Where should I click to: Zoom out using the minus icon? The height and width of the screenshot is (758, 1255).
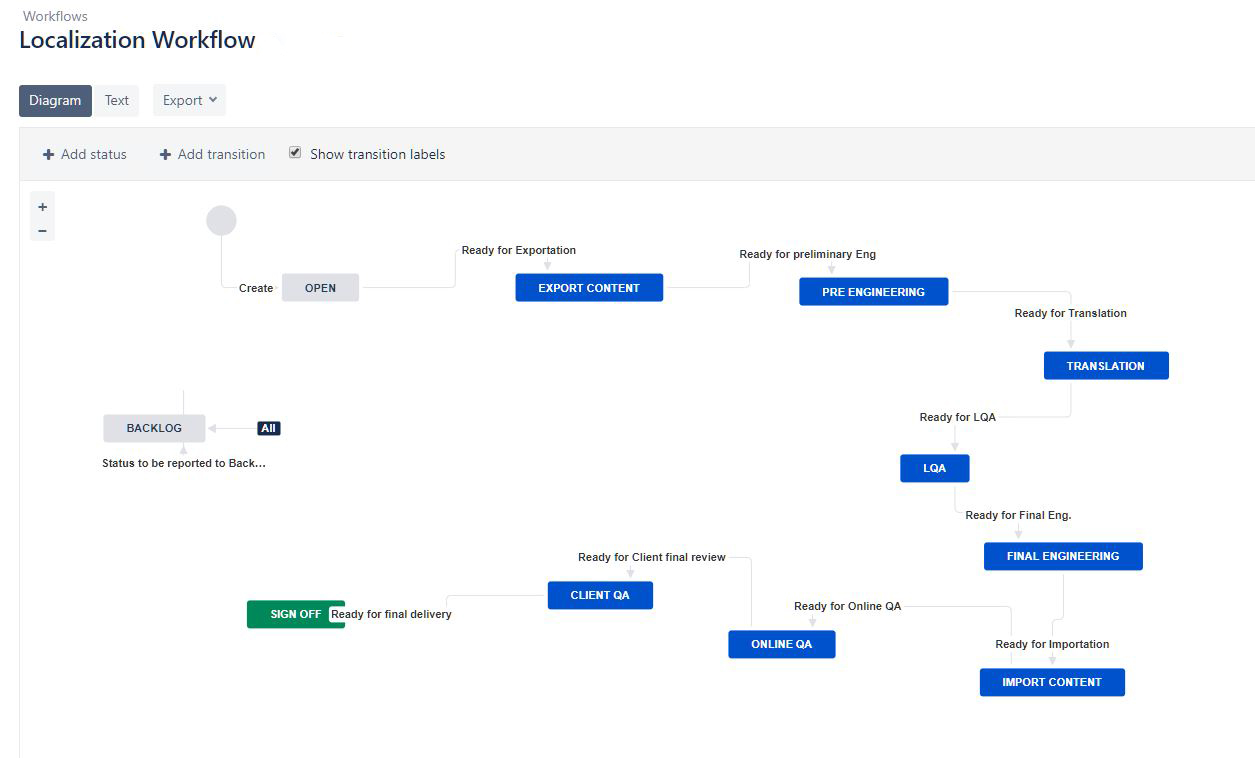[x=42, y=229]
